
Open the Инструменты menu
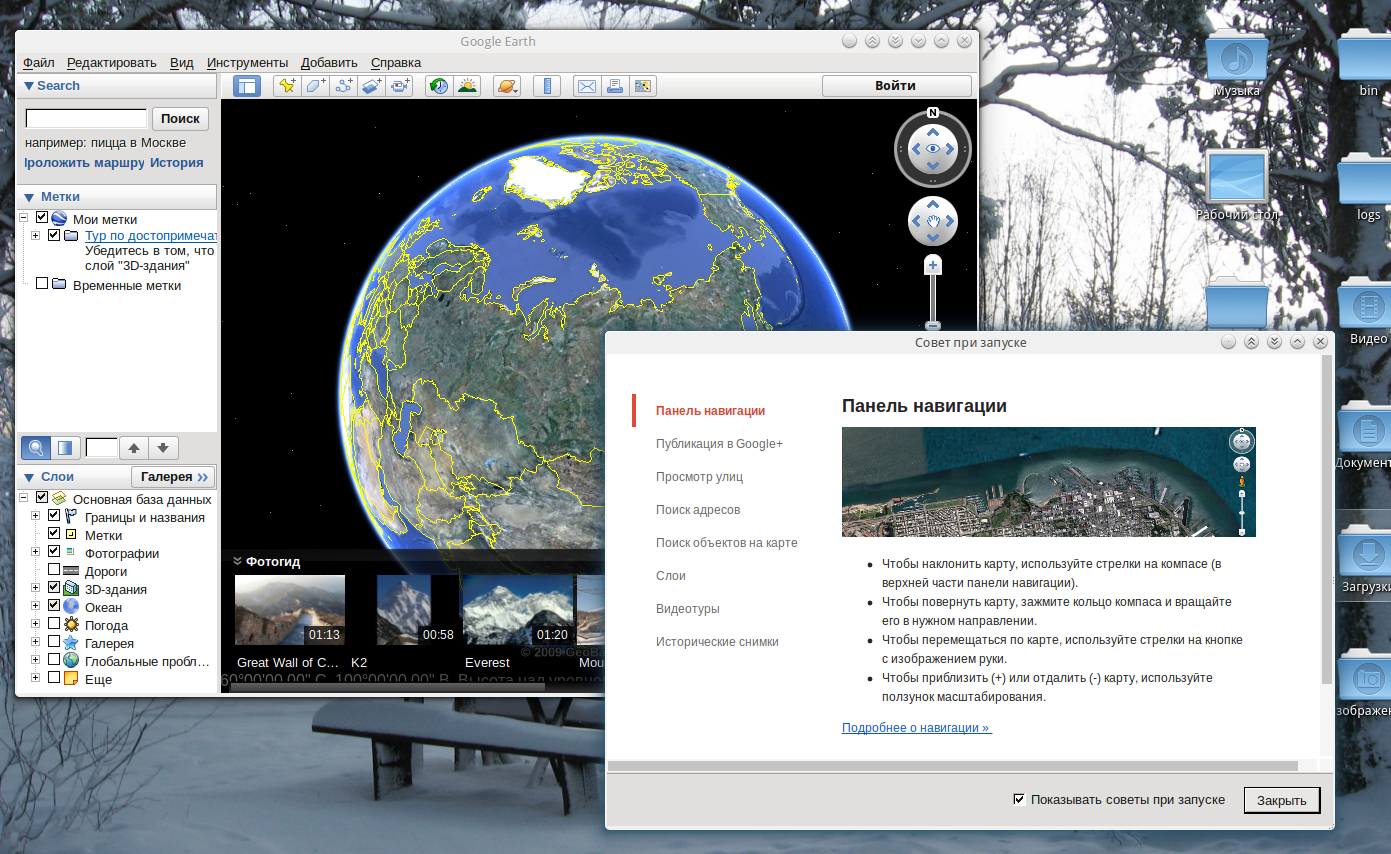247,63
